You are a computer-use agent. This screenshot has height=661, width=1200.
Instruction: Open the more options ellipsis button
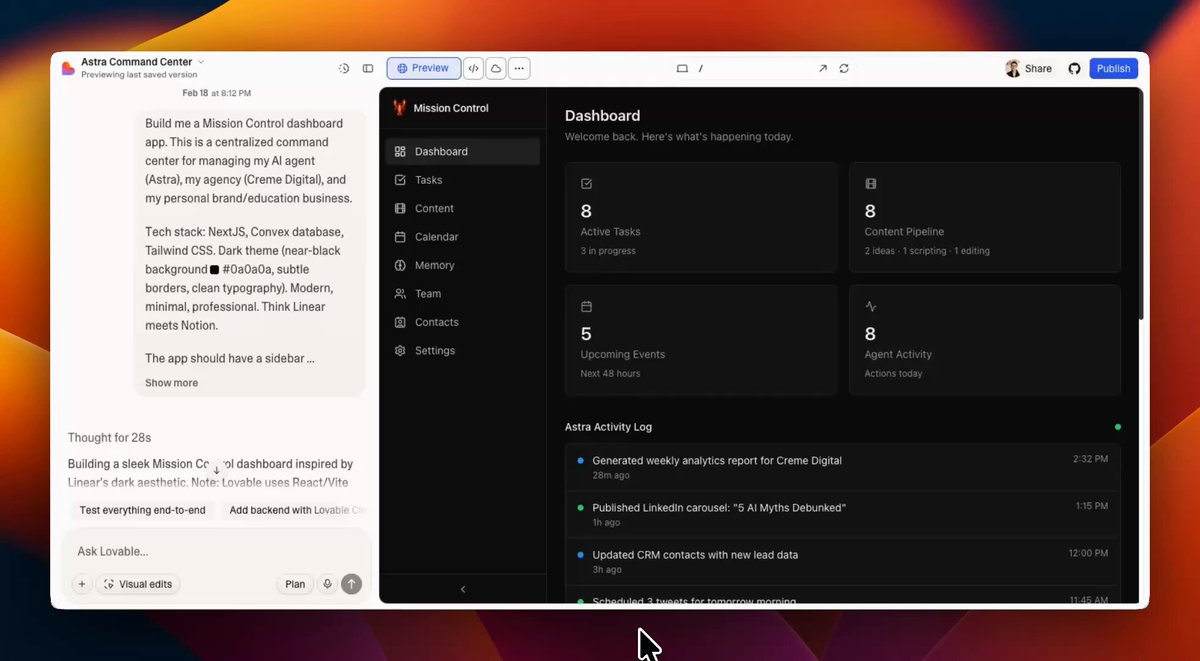click(x=519, y=68)
